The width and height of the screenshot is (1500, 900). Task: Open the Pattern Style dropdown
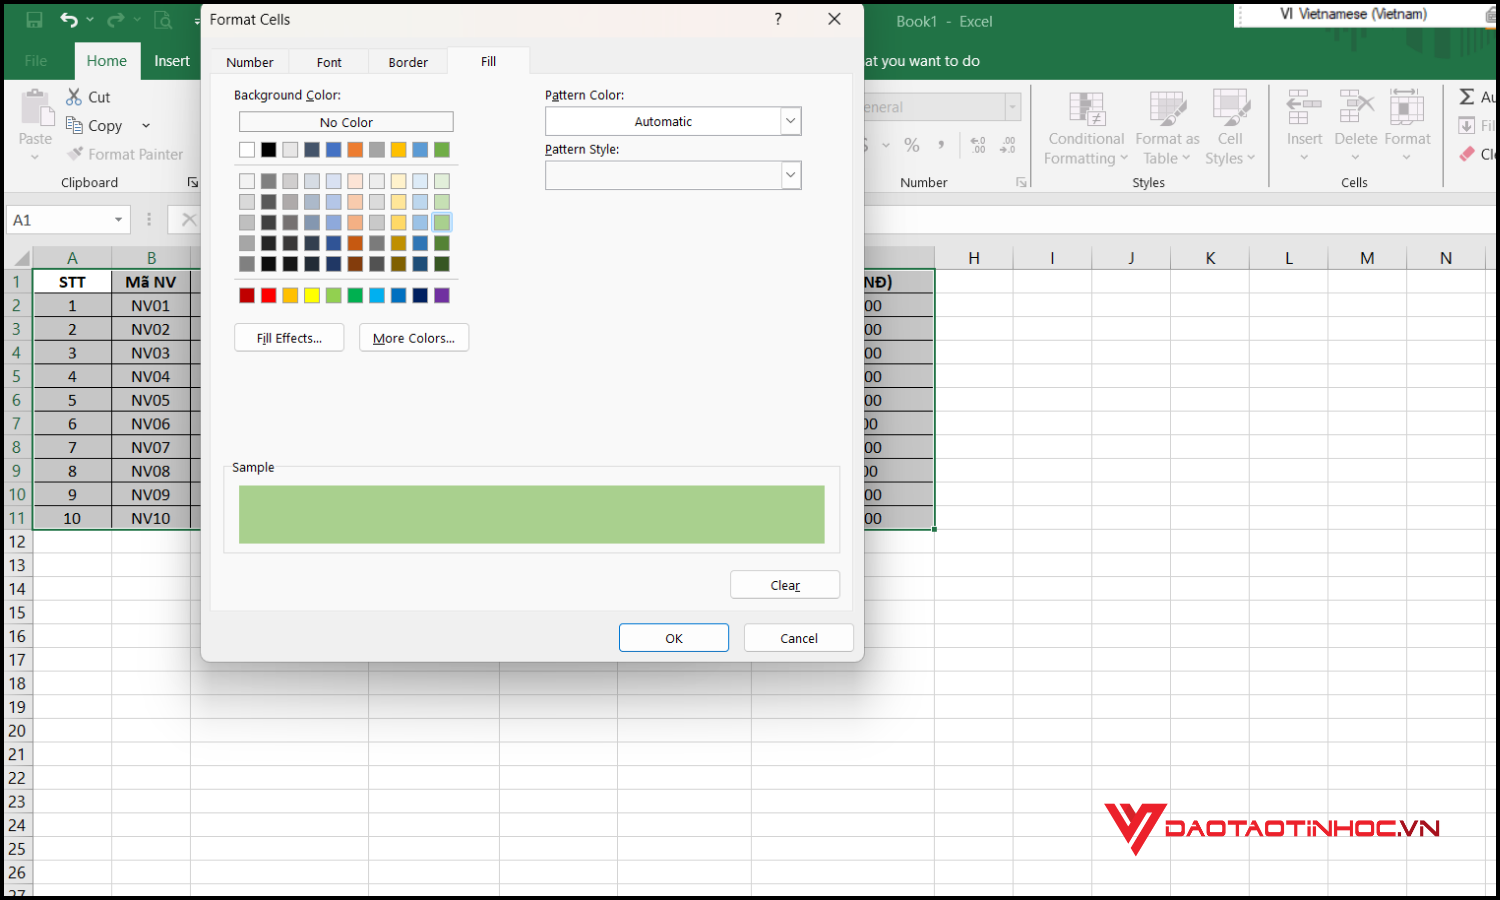(789, 175)
